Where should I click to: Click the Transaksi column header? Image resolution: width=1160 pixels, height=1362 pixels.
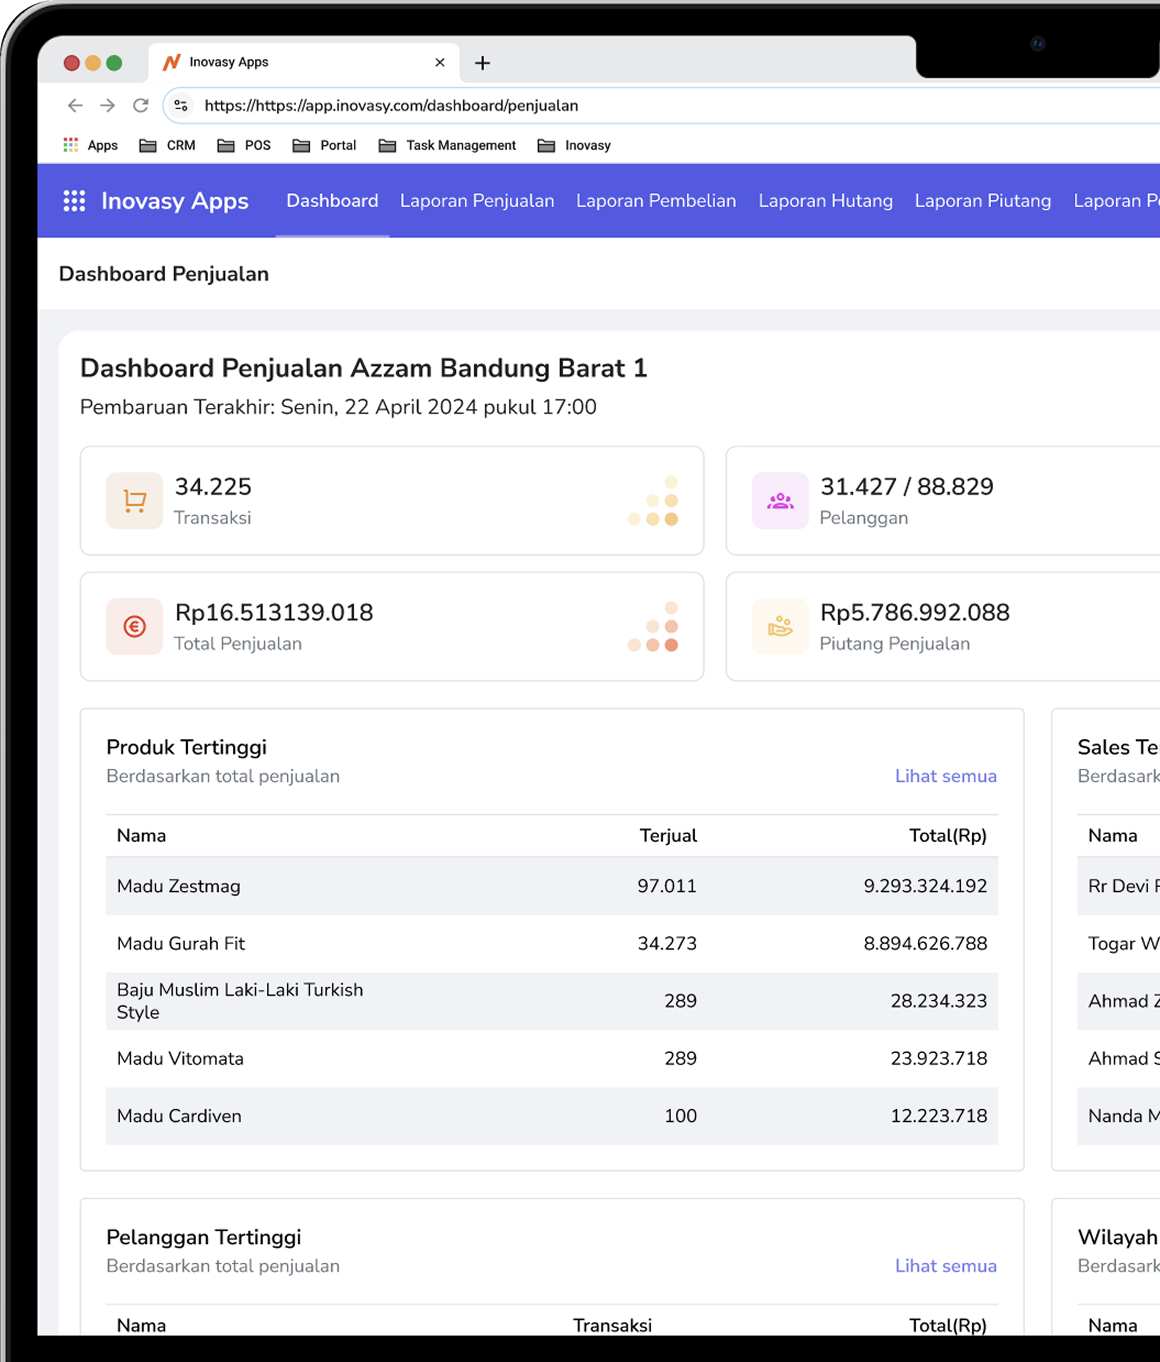612,1326
